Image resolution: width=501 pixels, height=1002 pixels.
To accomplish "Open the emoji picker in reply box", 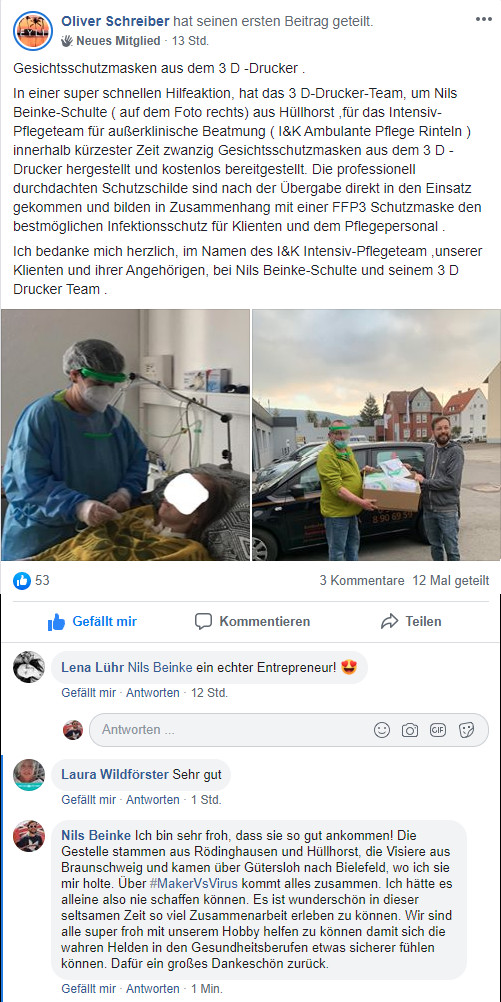I will coord(382,730).
